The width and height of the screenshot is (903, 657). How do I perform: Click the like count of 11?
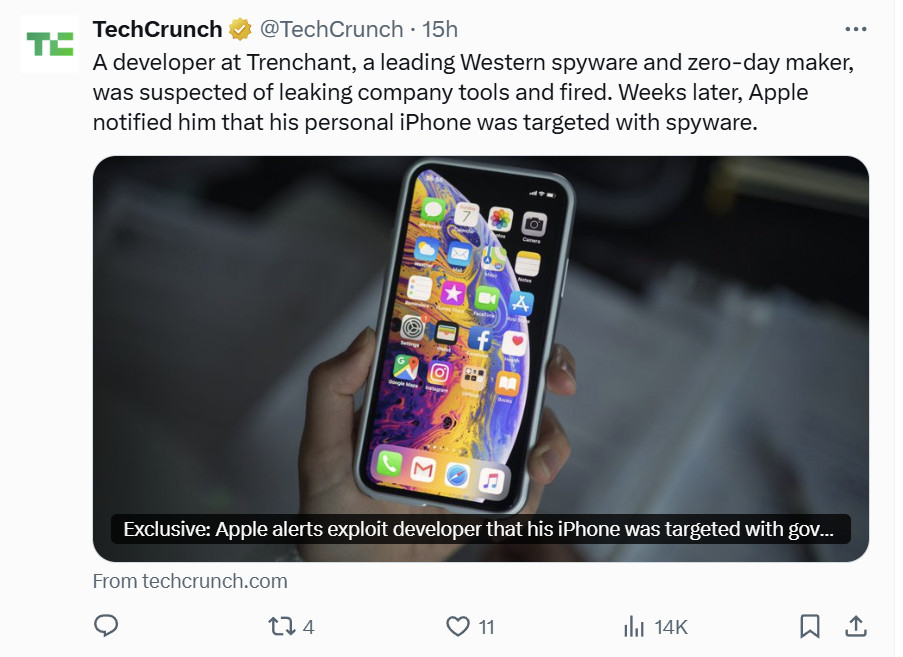point(487,627)
